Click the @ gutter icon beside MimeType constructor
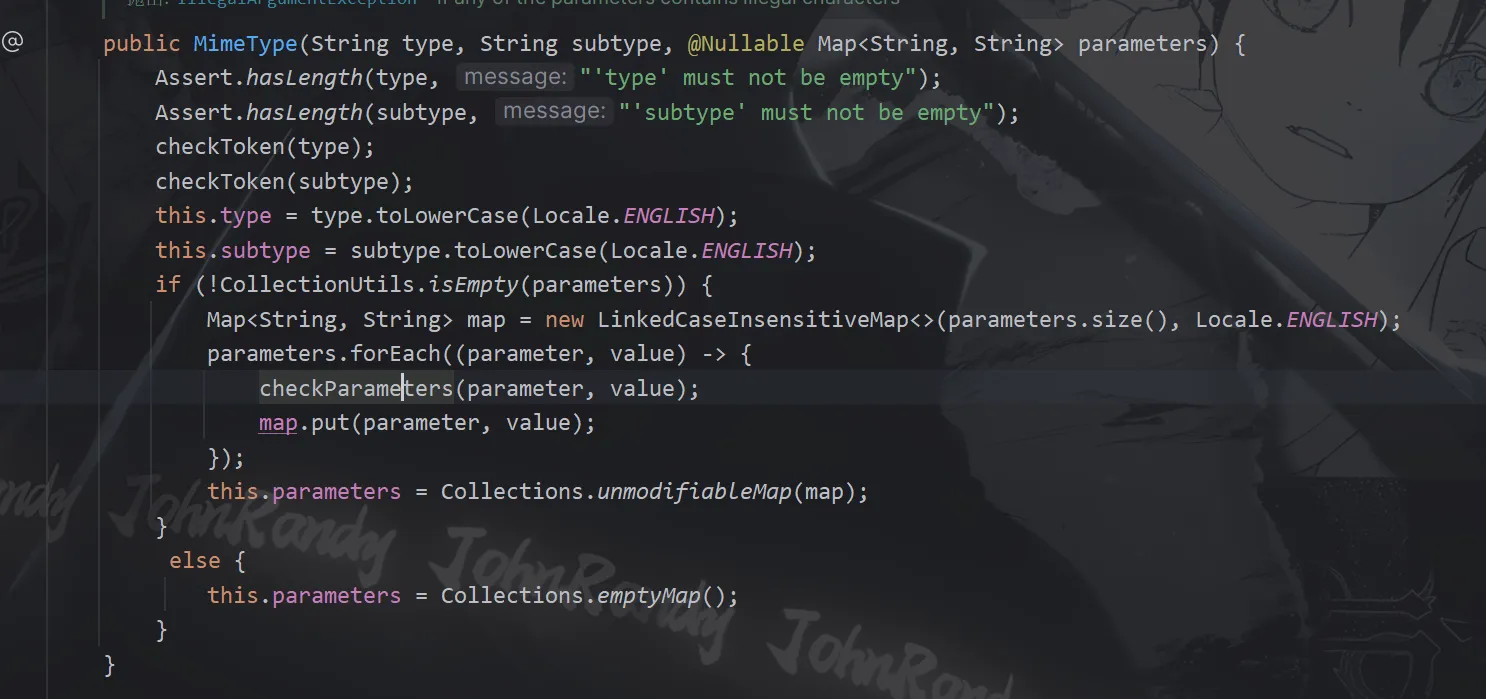1486x699 pixels. 12,42
